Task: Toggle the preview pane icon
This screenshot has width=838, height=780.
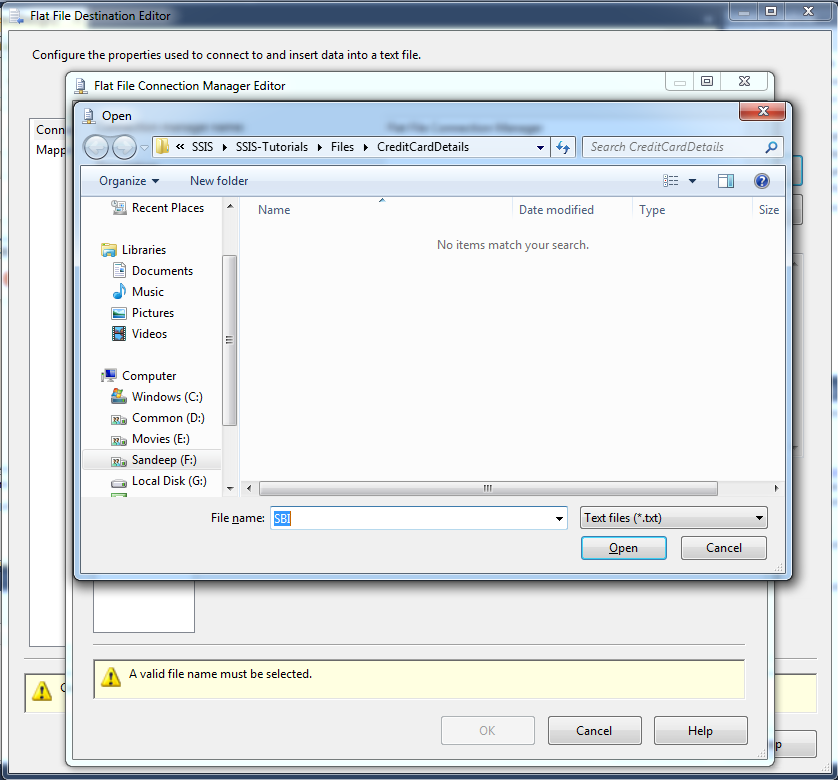Action: coord(726,181)
